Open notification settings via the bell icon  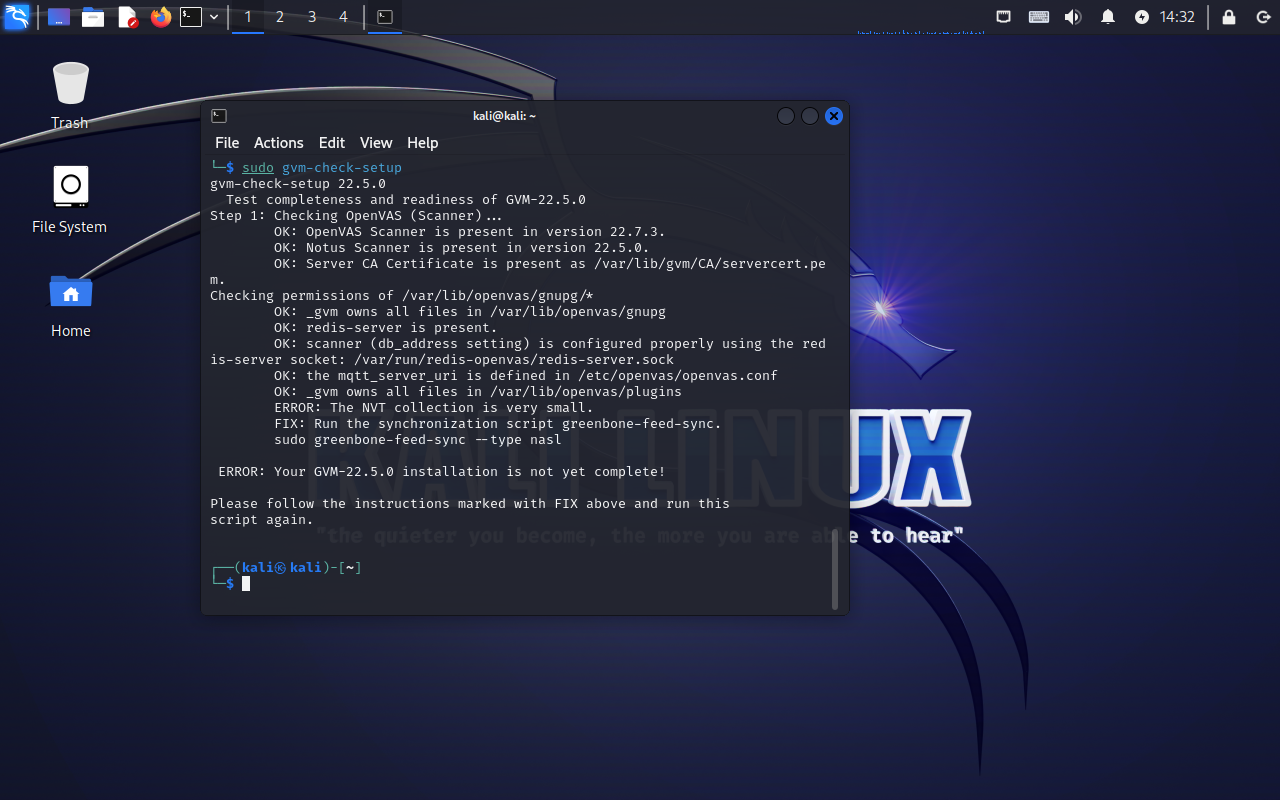(x=1107, y=16)
